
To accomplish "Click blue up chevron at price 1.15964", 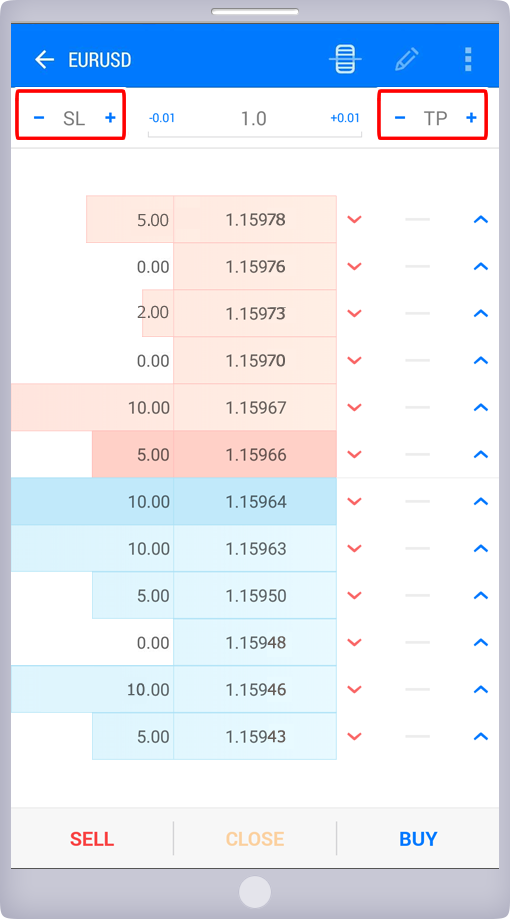I will click(x=481, y=501).
